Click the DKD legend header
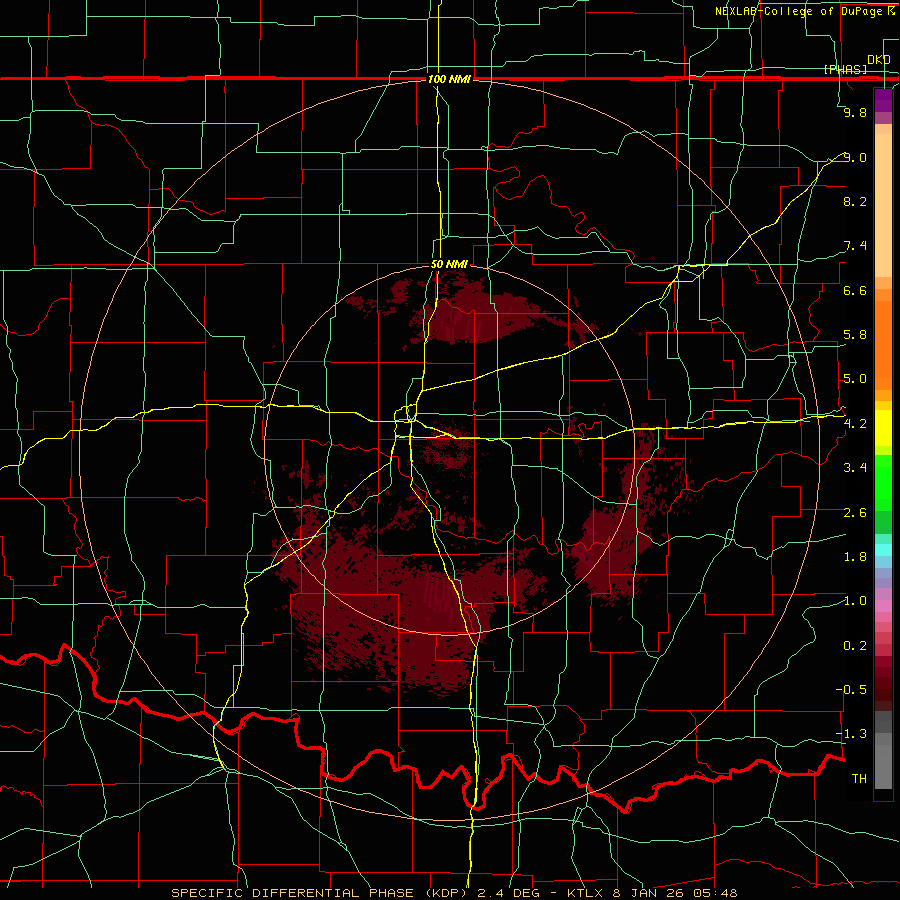Viewport: 900px width, 900px height. (x=879, y=60)
